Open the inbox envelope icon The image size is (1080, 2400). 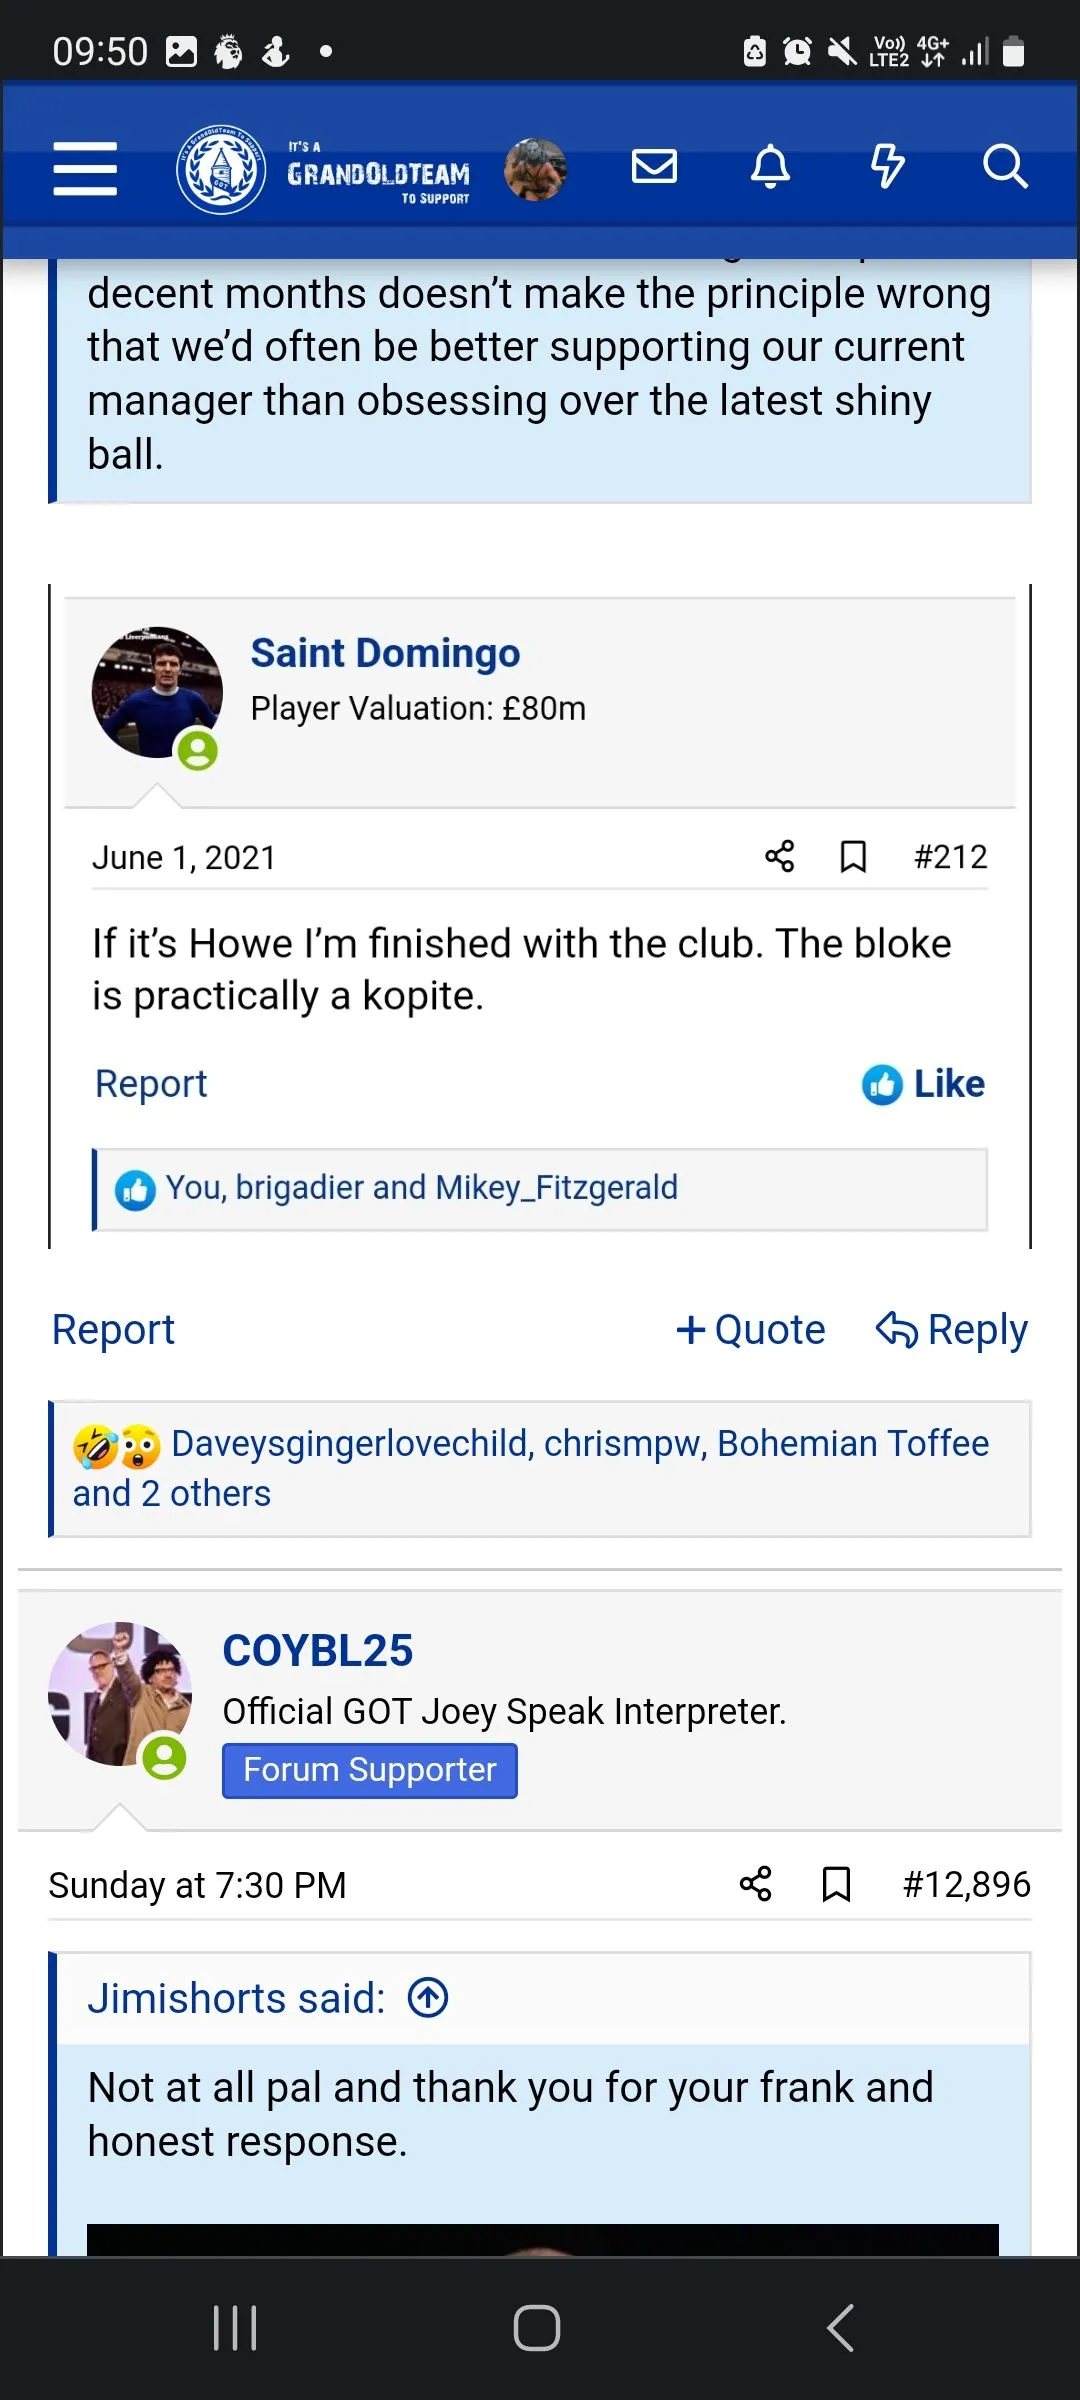click(654, 167)
